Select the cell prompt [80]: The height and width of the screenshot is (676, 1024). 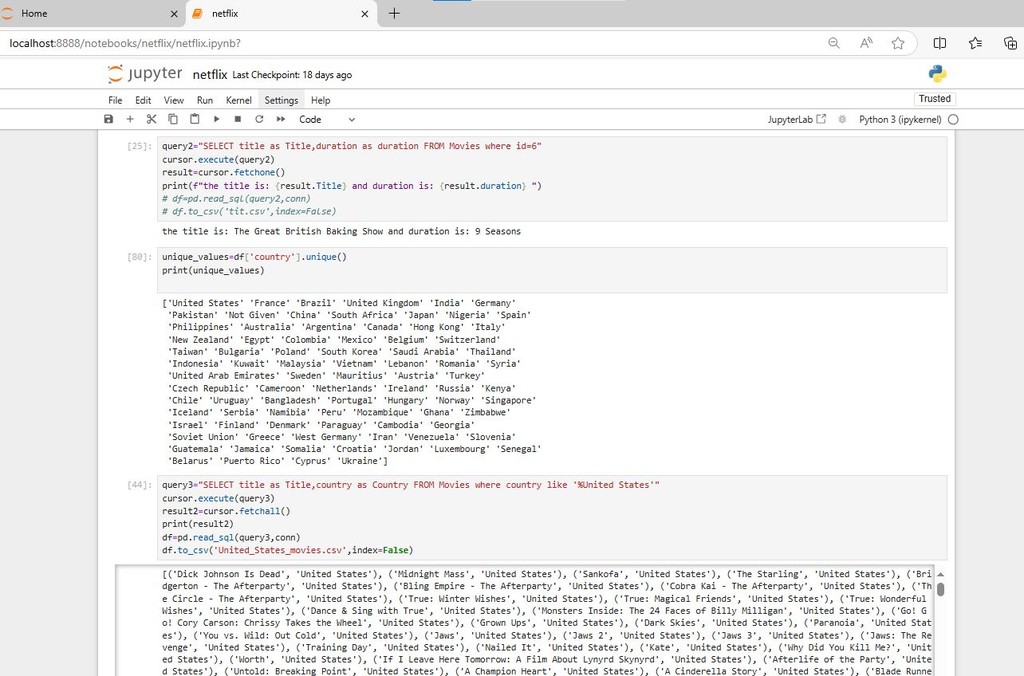pos(139,257)
